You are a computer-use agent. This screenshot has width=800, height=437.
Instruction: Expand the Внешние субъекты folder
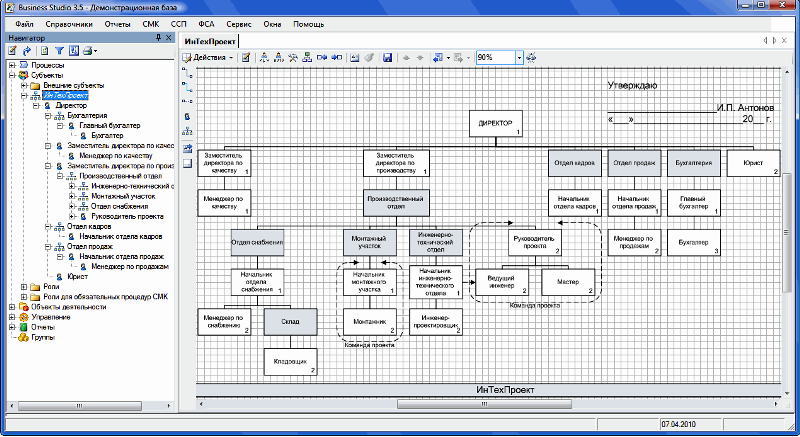point(24,86)
